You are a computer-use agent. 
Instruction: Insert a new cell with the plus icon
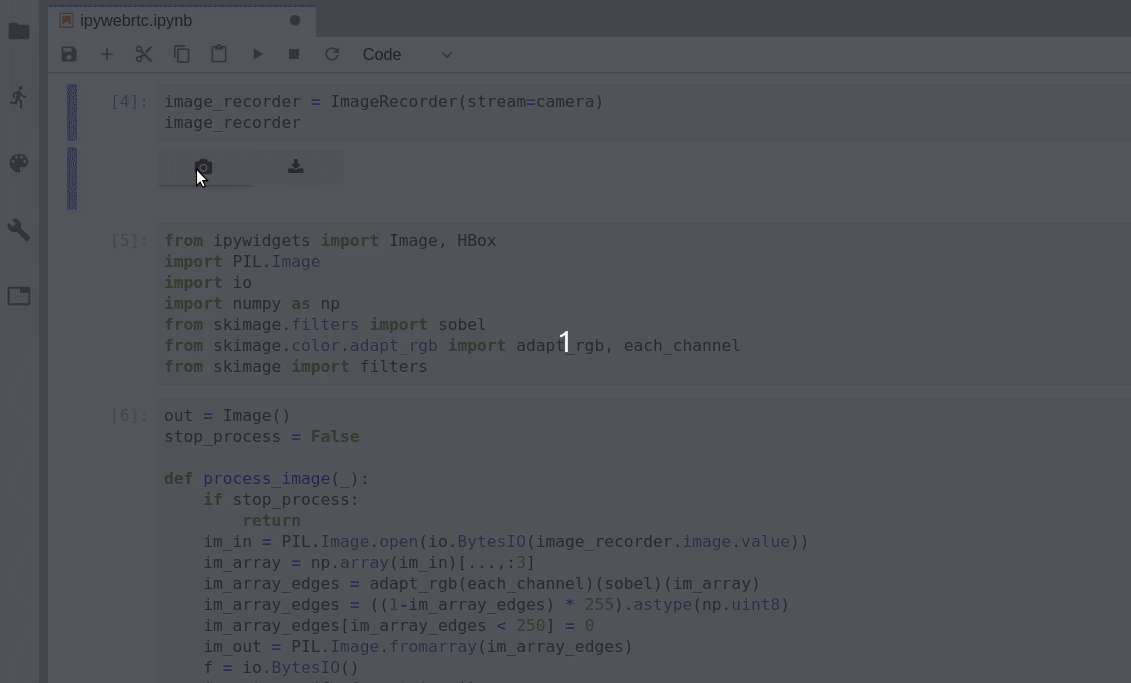pyautogui.click(x=107, y=55)
